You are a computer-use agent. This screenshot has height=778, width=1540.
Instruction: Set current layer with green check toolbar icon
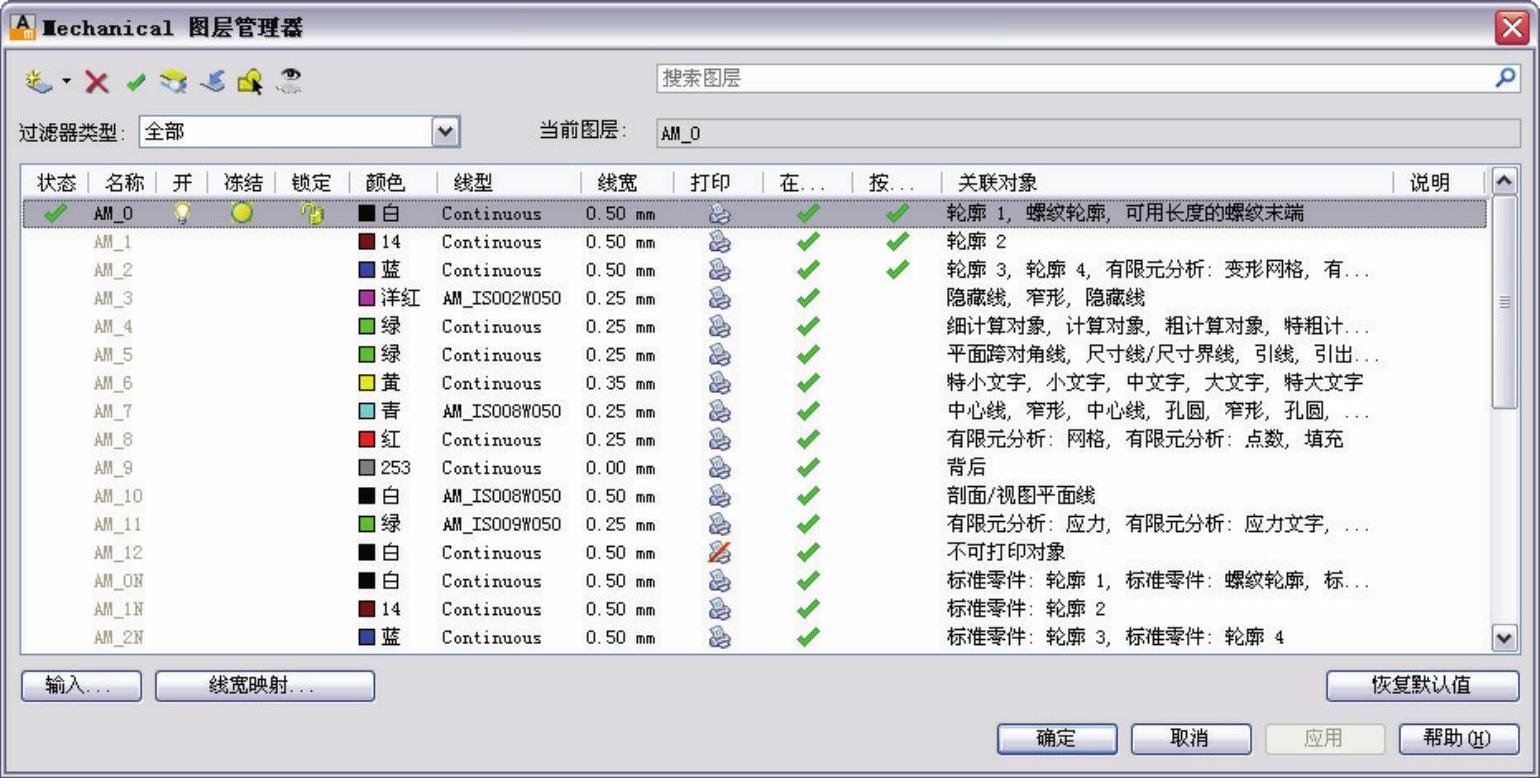(x=136, y=82)
